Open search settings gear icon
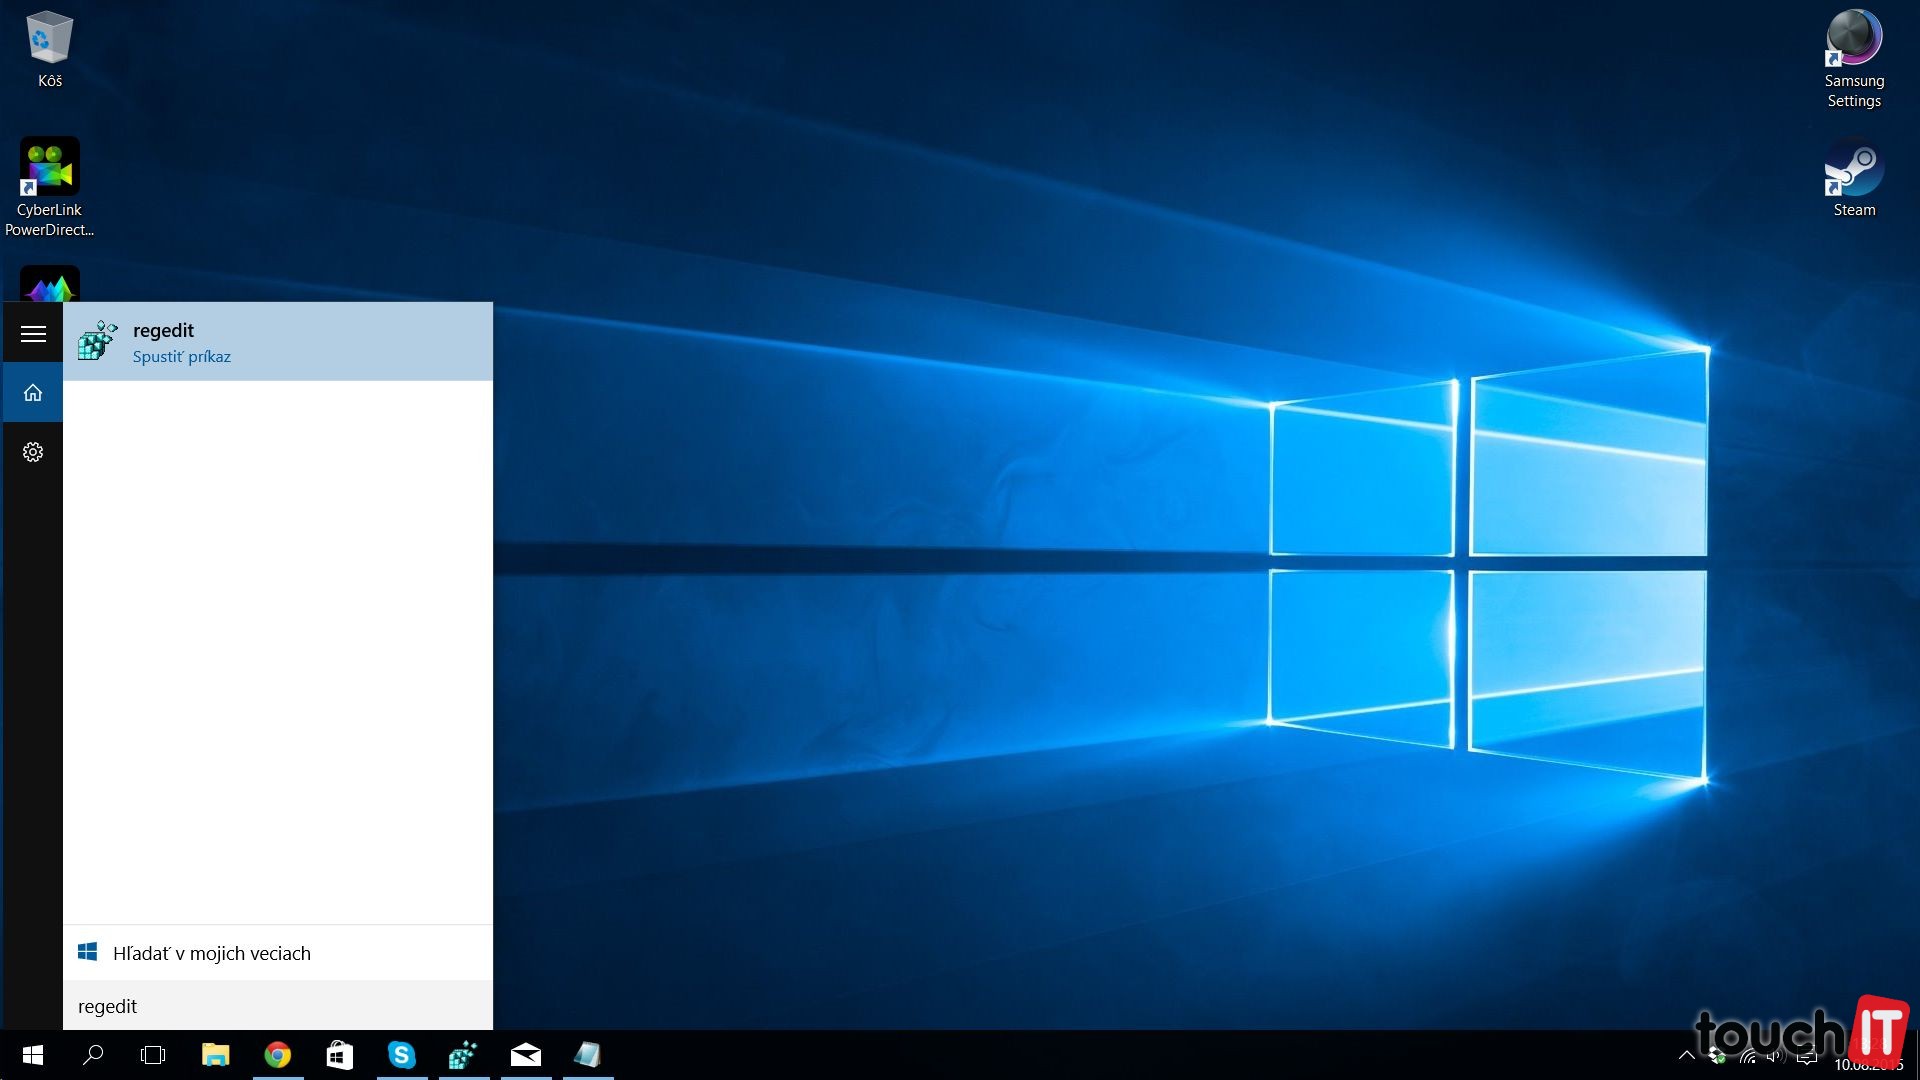The width and height of the screenshot is (1920, 1080). pos(33,452)
